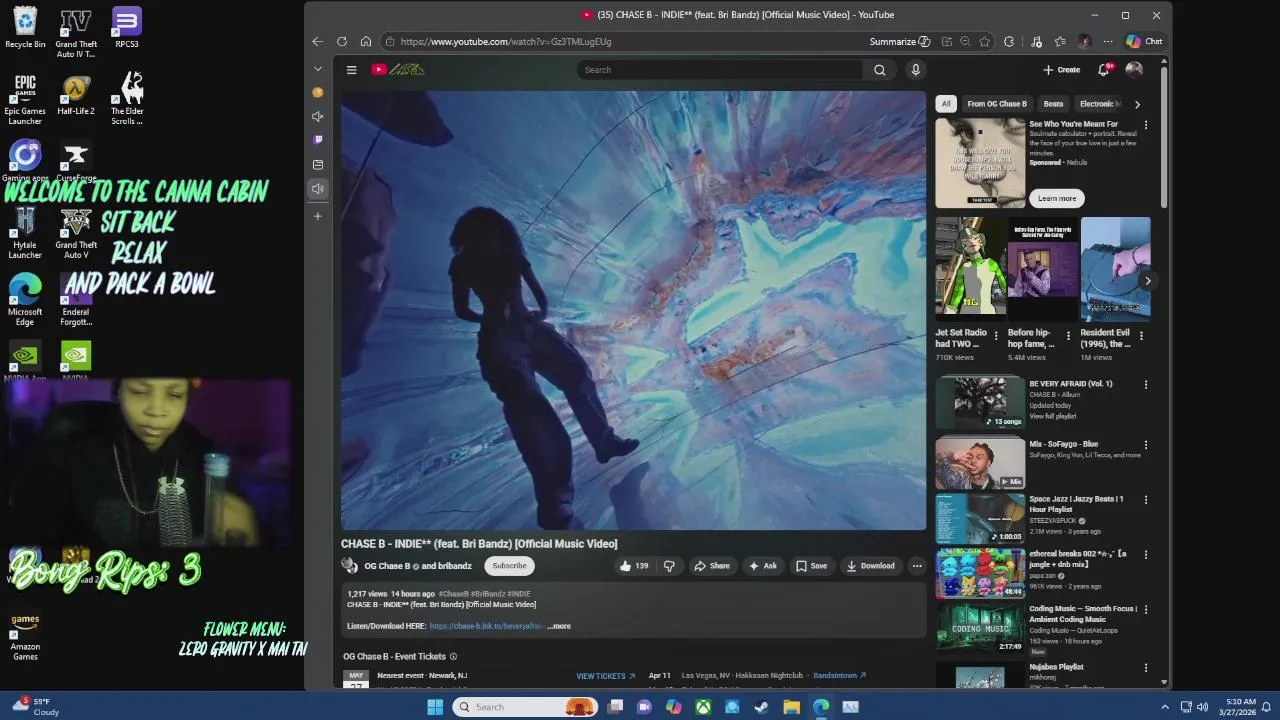
Task: Open RPCS3 desktop shortcut
Action: 126,27
